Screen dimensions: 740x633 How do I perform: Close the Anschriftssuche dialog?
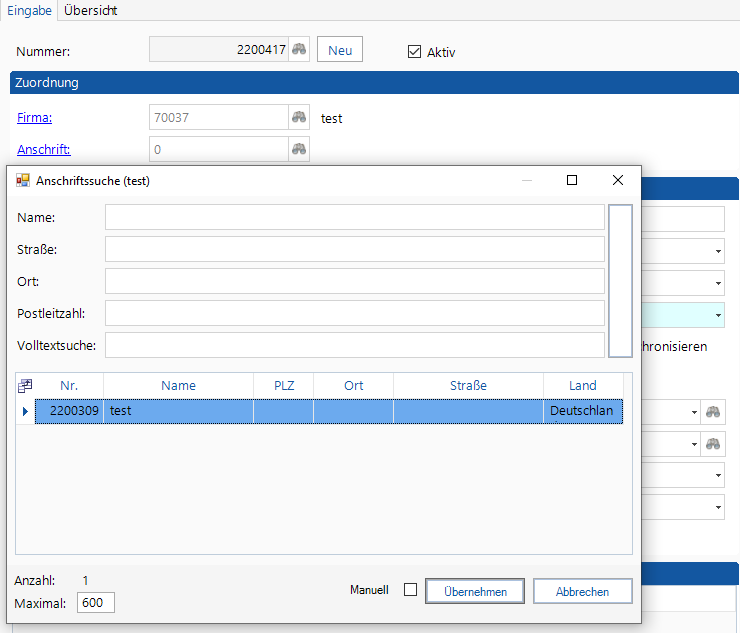tap(618, 180)
